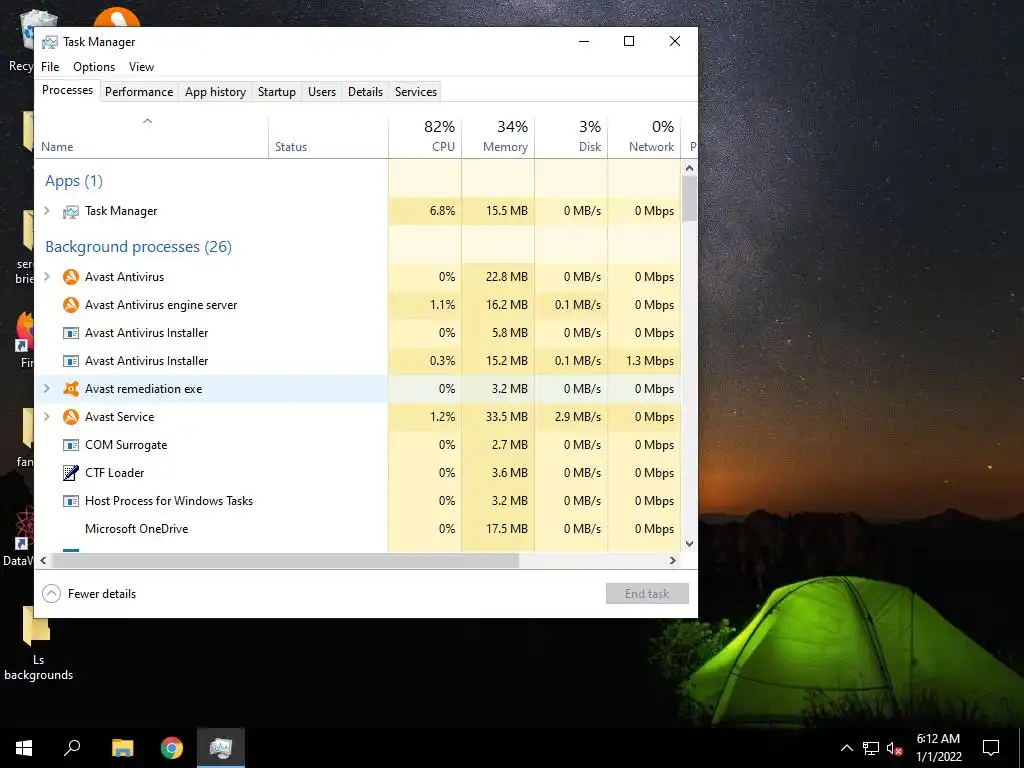Sort processes by CPU column
The image size is (1024, 768).
pos(425,137)
